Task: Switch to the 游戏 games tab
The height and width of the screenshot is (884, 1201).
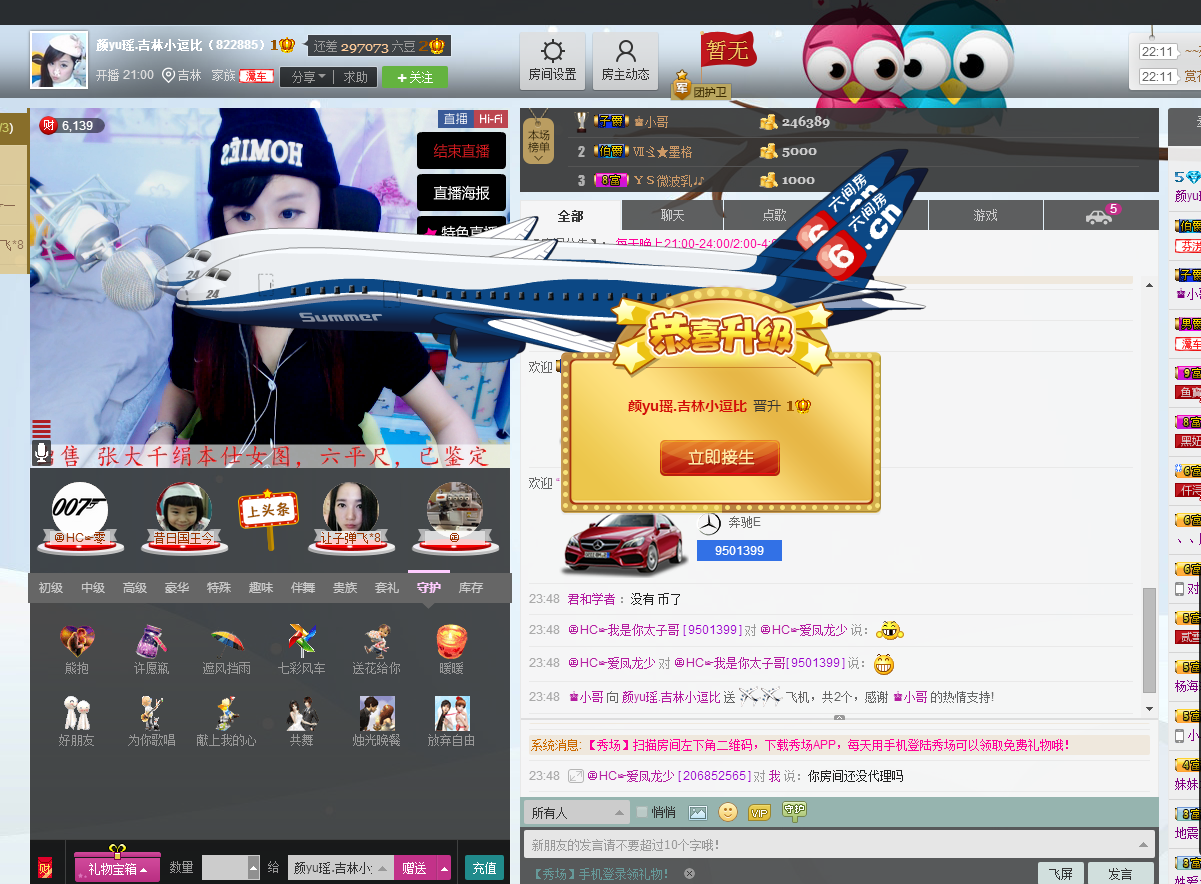Action: click(x=986, y=215)
